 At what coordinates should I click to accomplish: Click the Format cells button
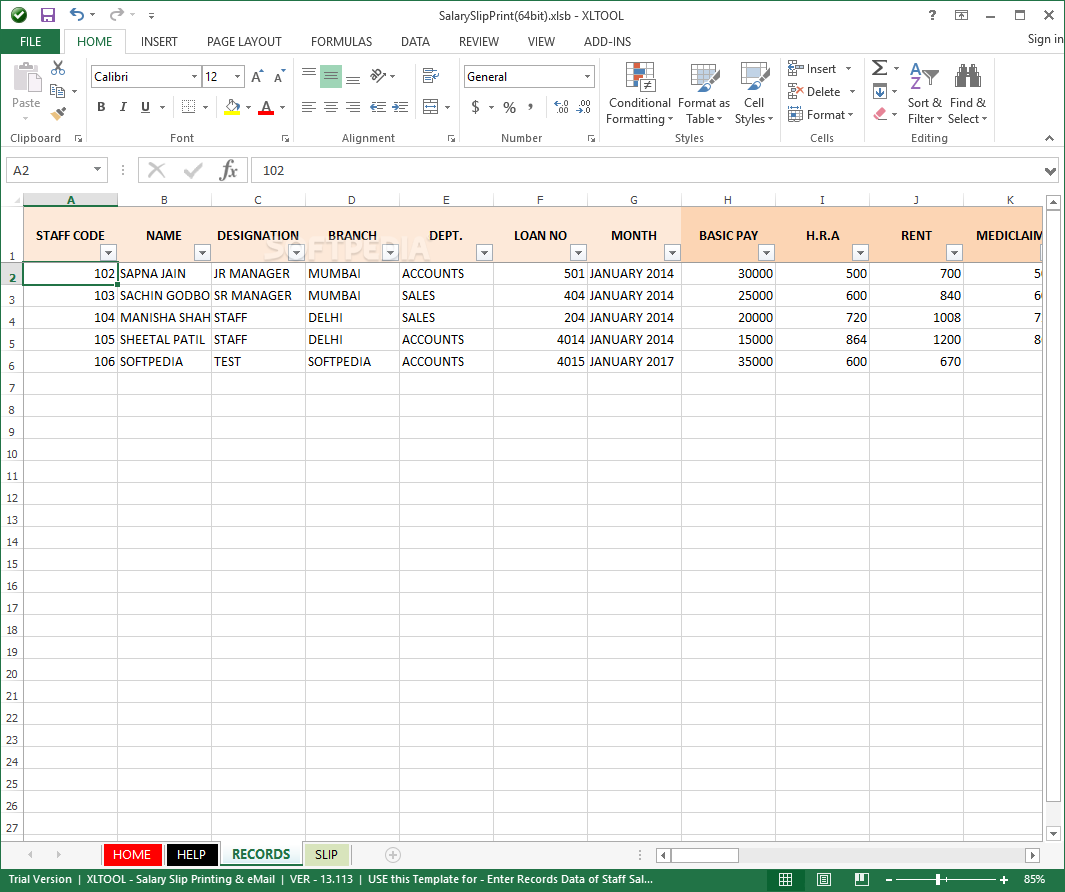(820, 115)
